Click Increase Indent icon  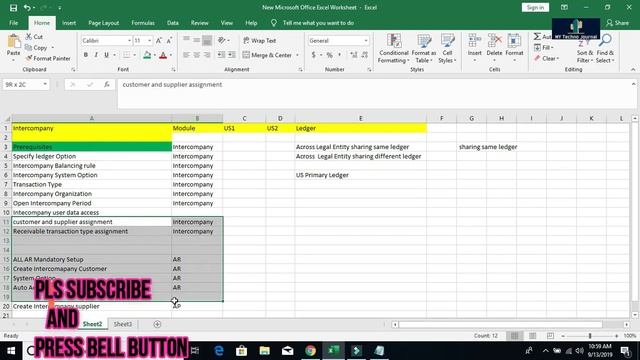tap(231, 55)
